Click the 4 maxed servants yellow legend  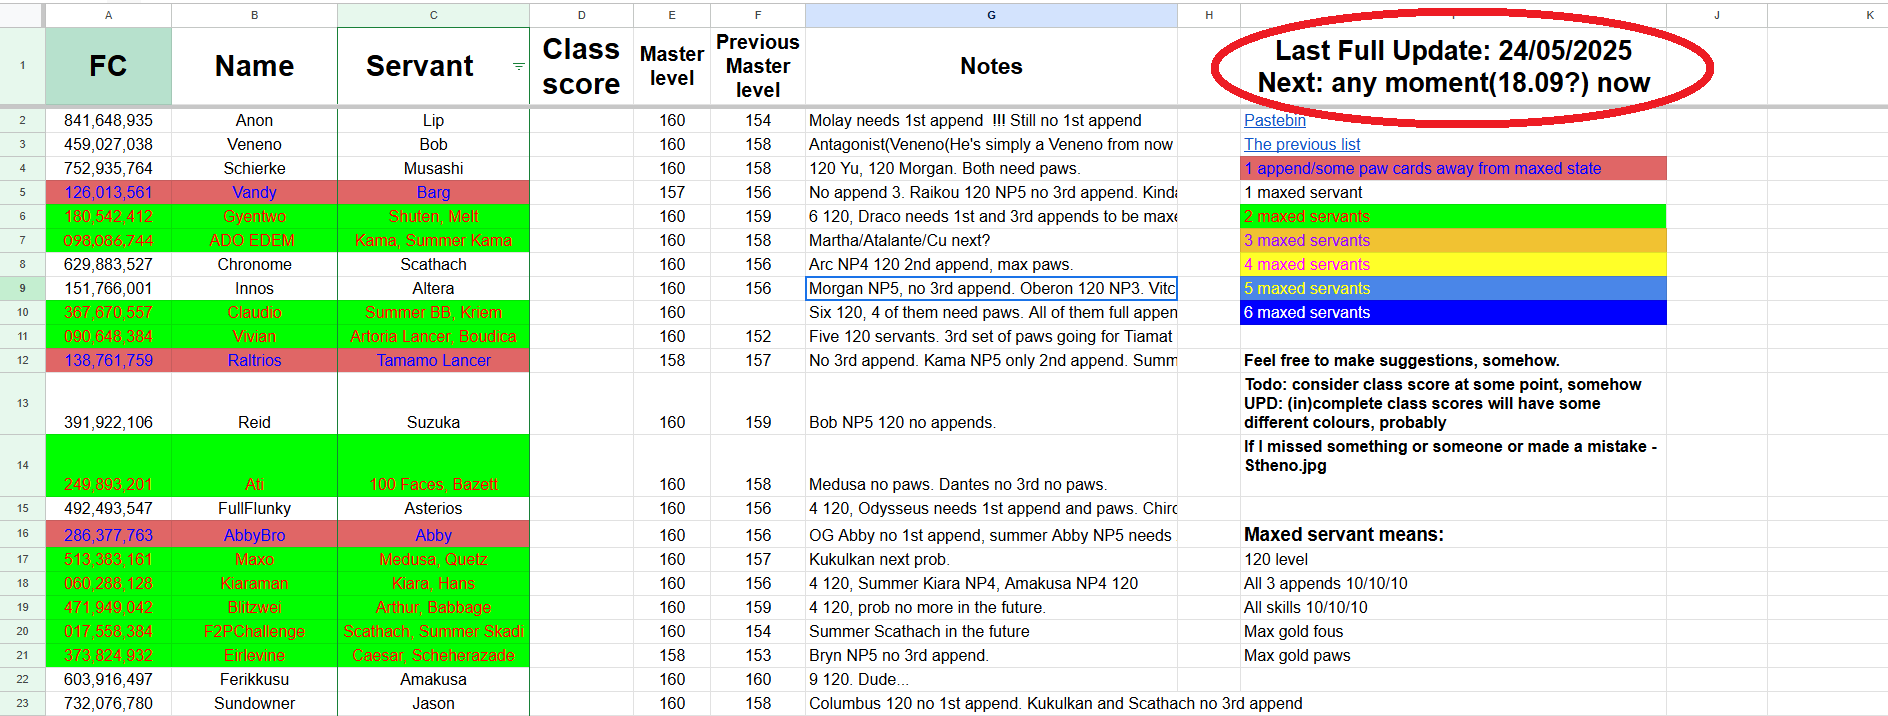click(1453, 264)
